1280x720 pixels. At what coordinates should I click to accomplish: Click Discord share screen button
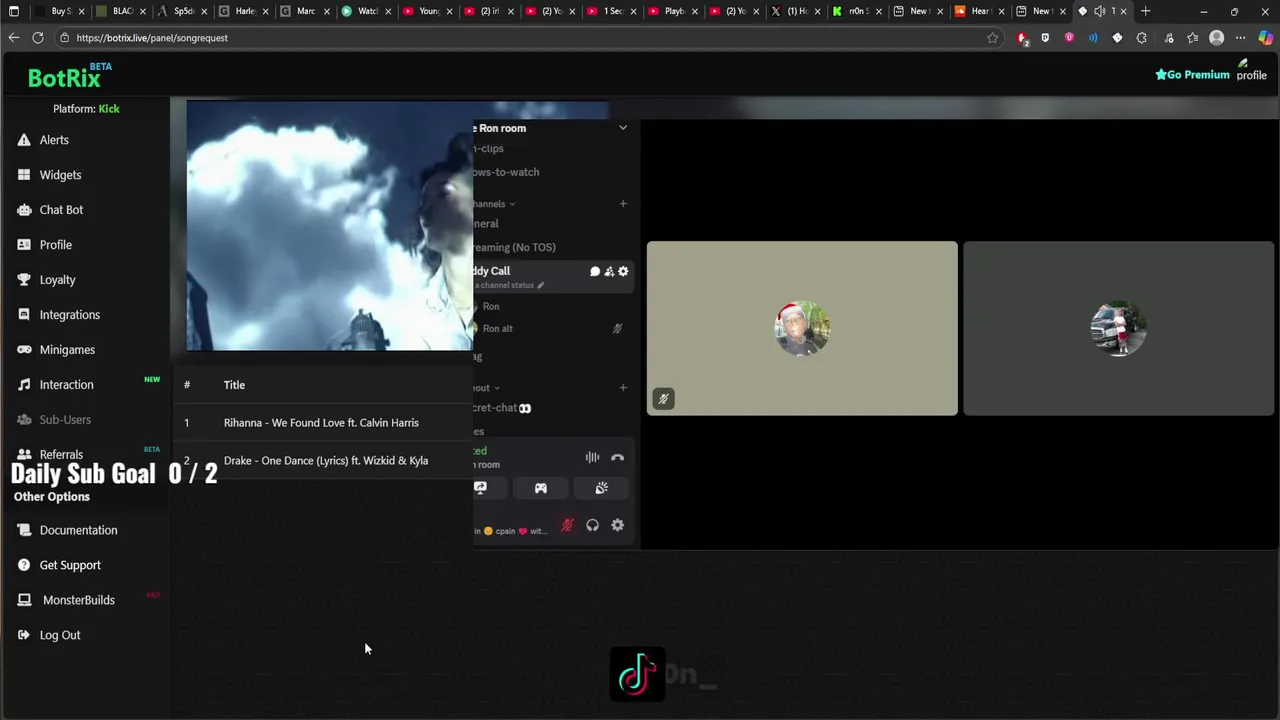click(x=481, y=488)
